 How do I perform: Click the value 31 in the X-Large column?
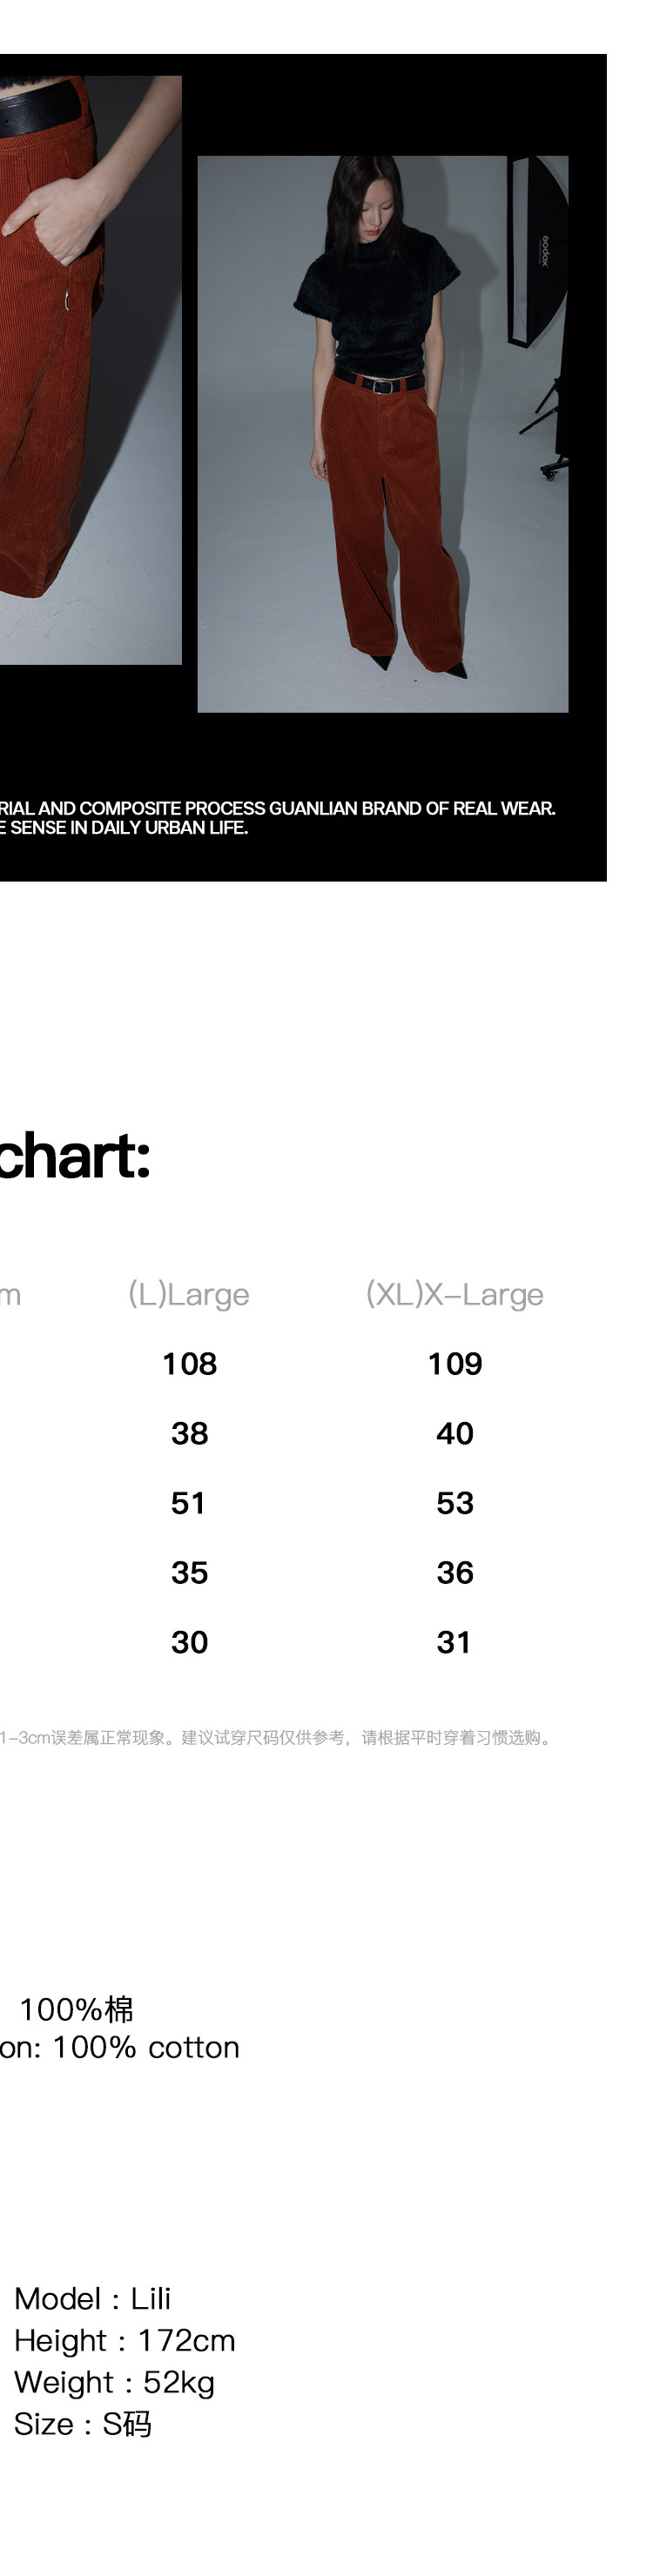(x=454, y=1642)
